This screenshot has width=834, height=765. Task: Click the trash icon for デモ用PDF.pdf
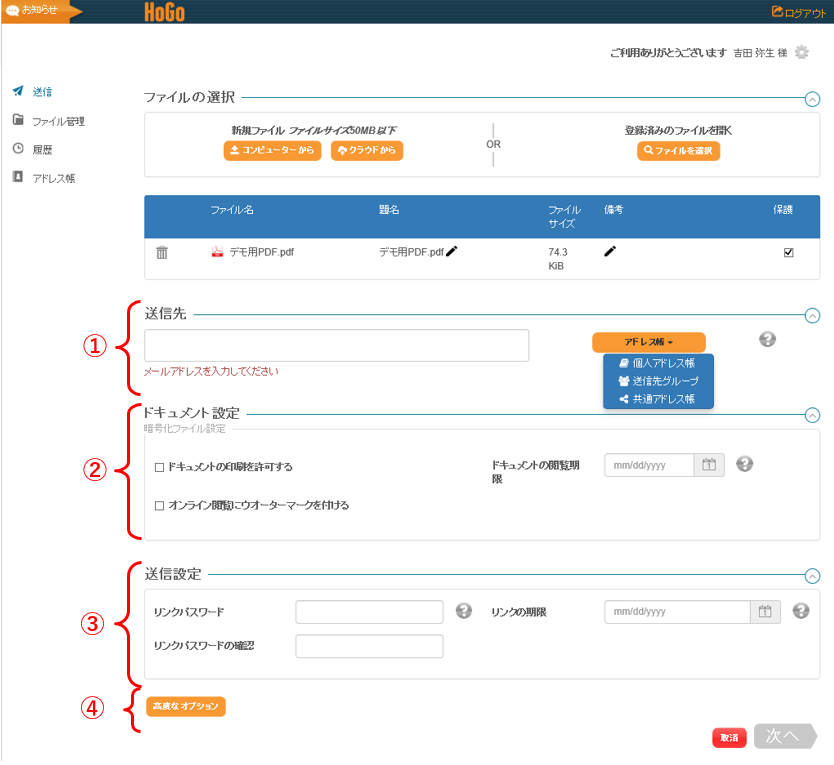[162, 253]
